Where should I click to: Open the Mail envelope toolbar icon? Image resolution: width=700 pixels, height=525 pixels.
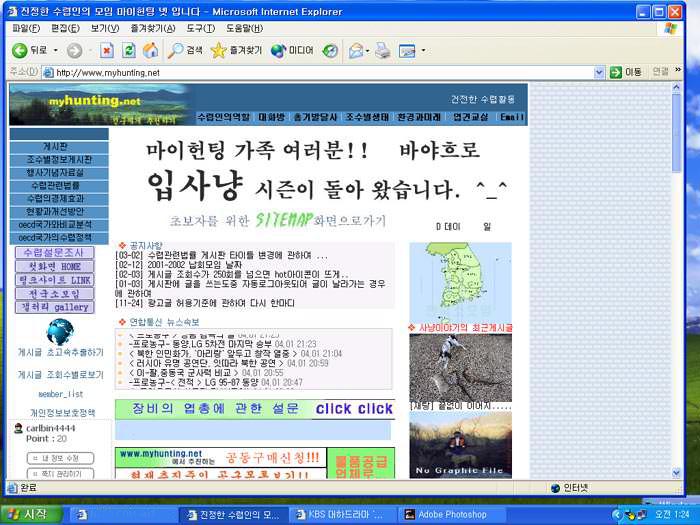[x=355, y=50]
